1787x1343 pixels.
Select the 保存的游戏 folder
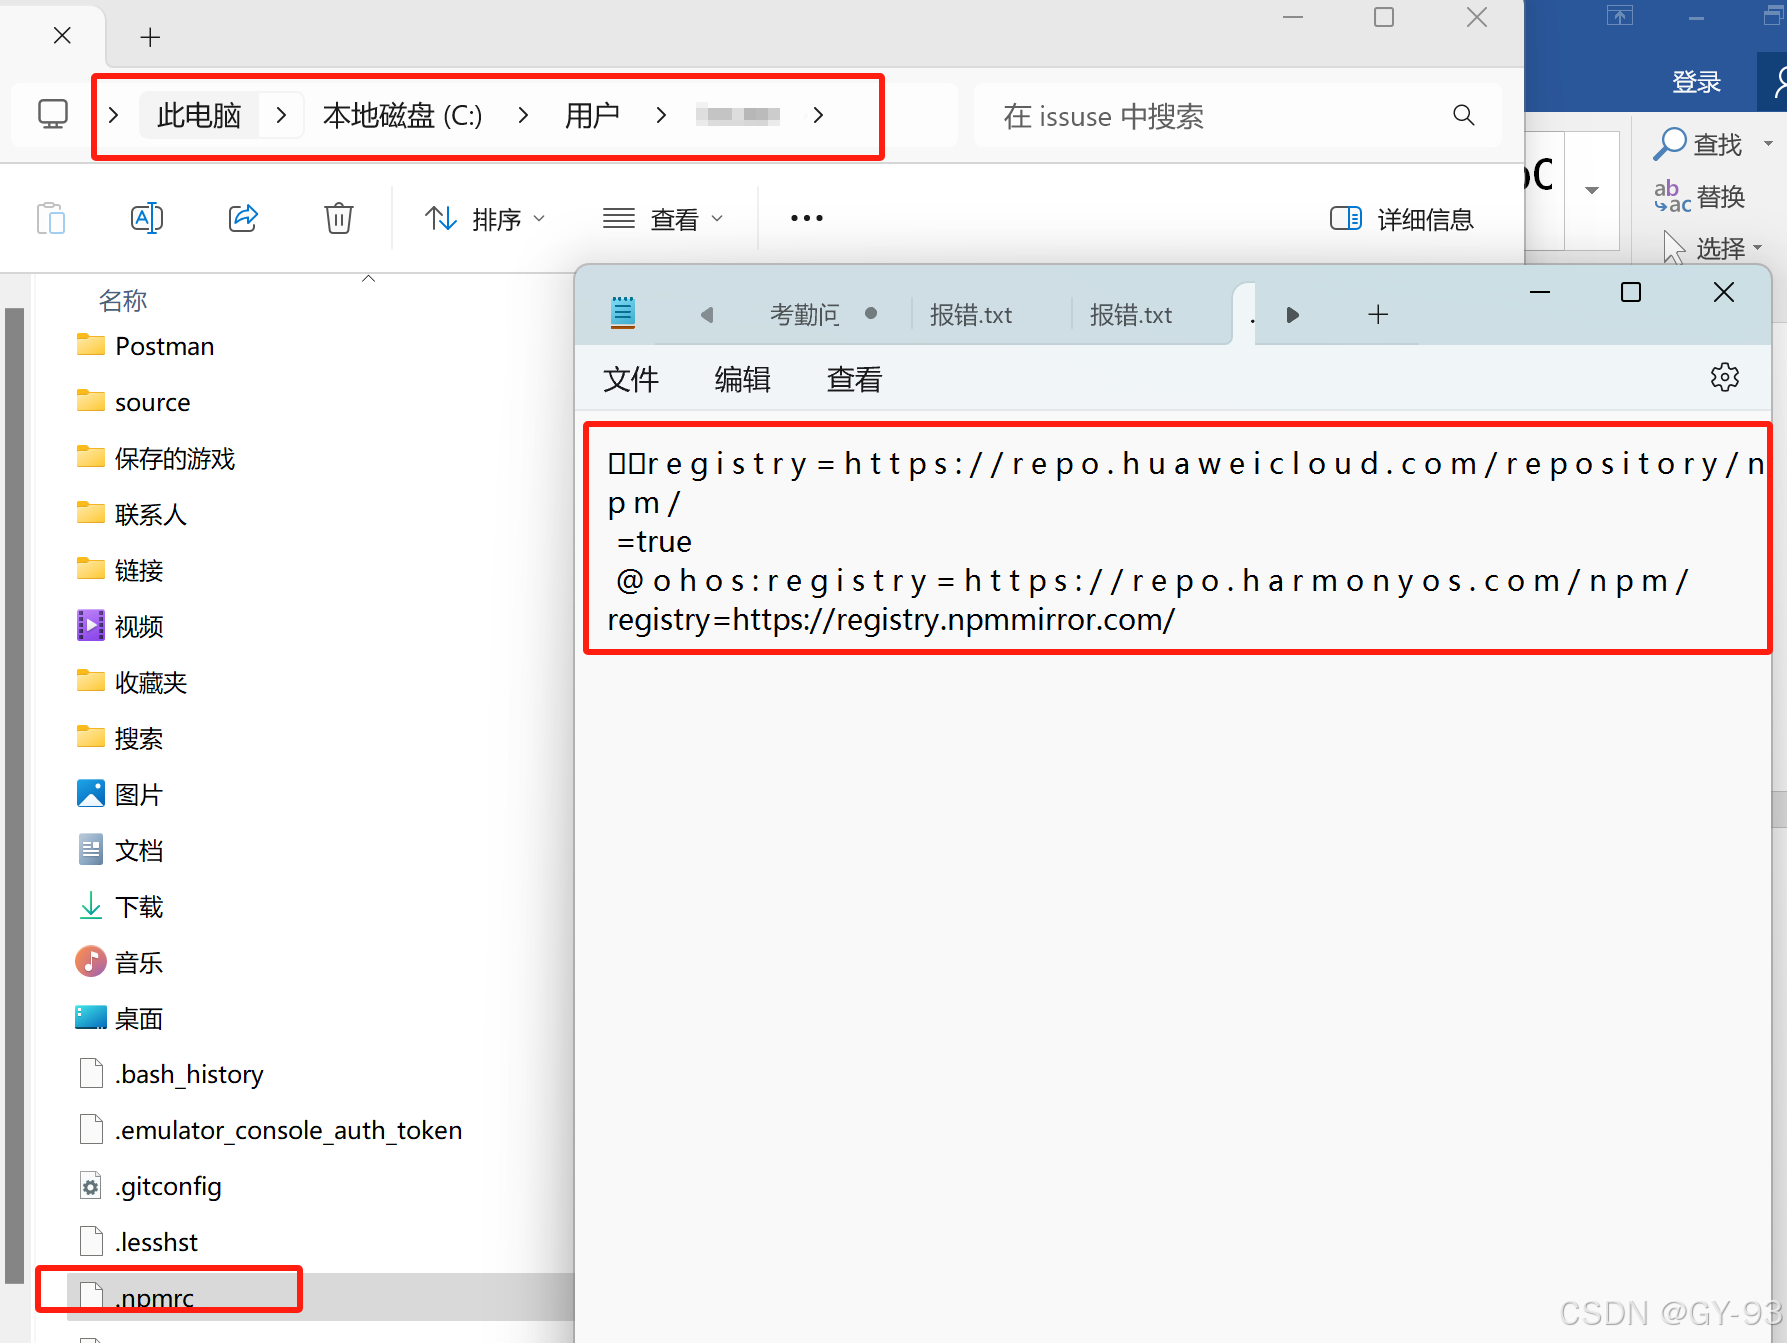[x=156, y=458]
